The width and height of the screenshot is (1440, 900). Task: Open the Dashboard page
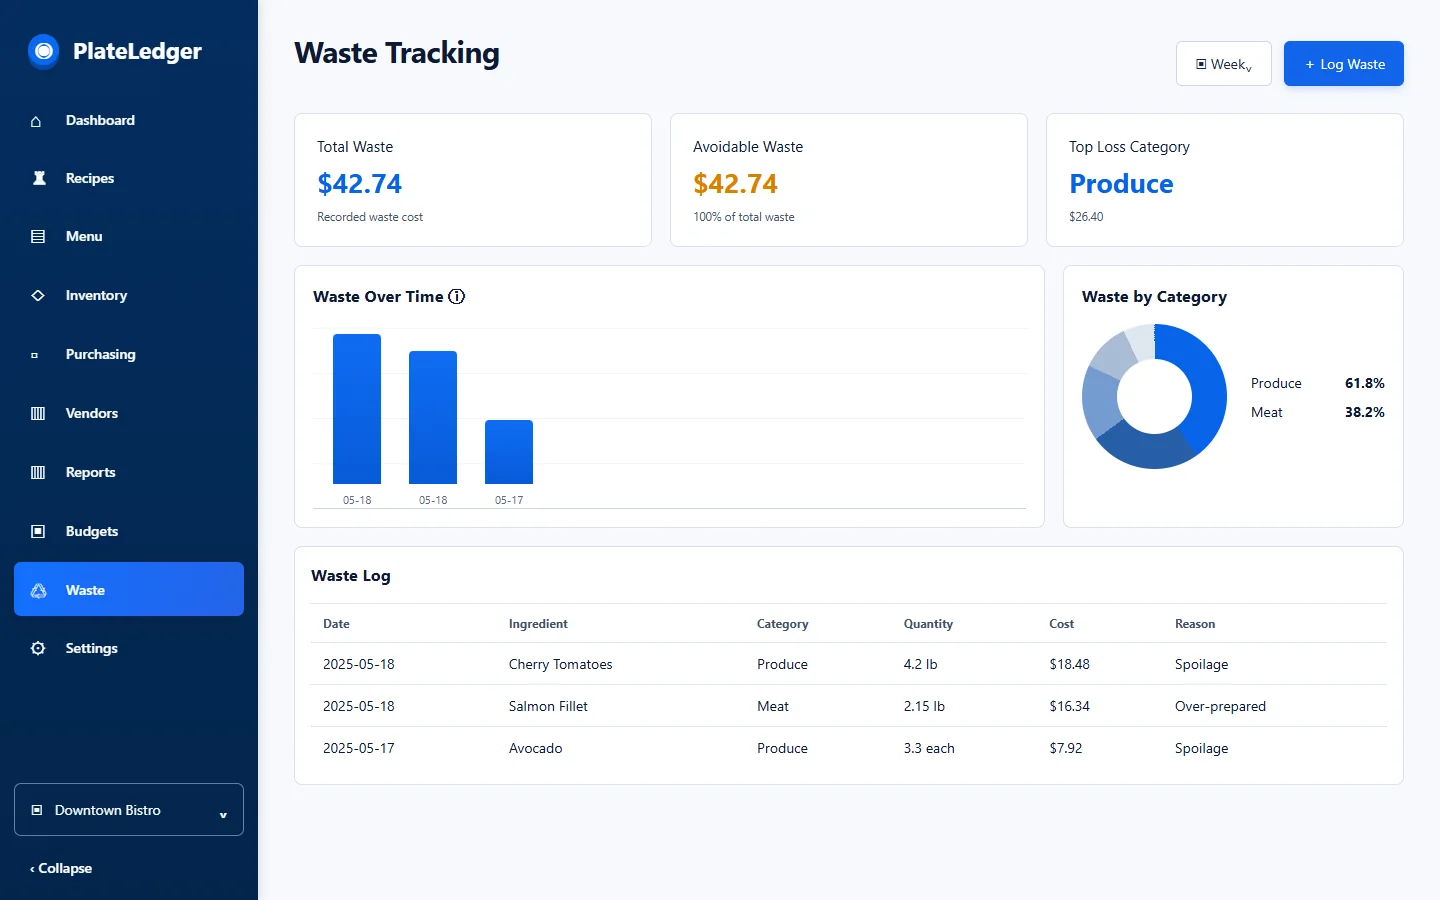click(x=129, y=120)
